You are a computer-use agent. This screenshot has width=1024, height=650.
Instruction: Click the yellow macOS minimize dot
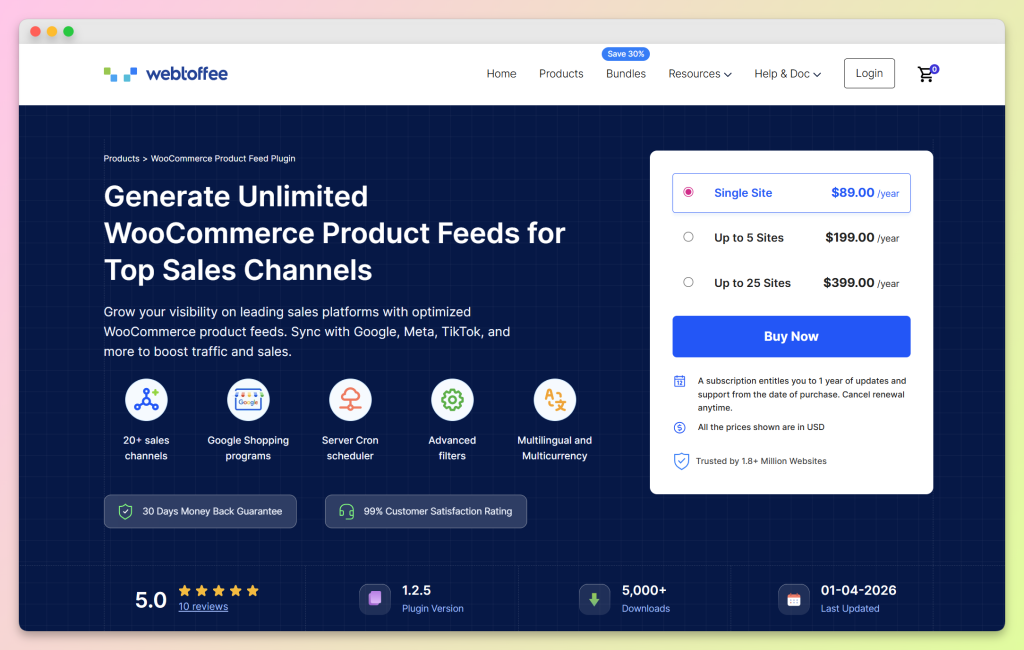52,31
